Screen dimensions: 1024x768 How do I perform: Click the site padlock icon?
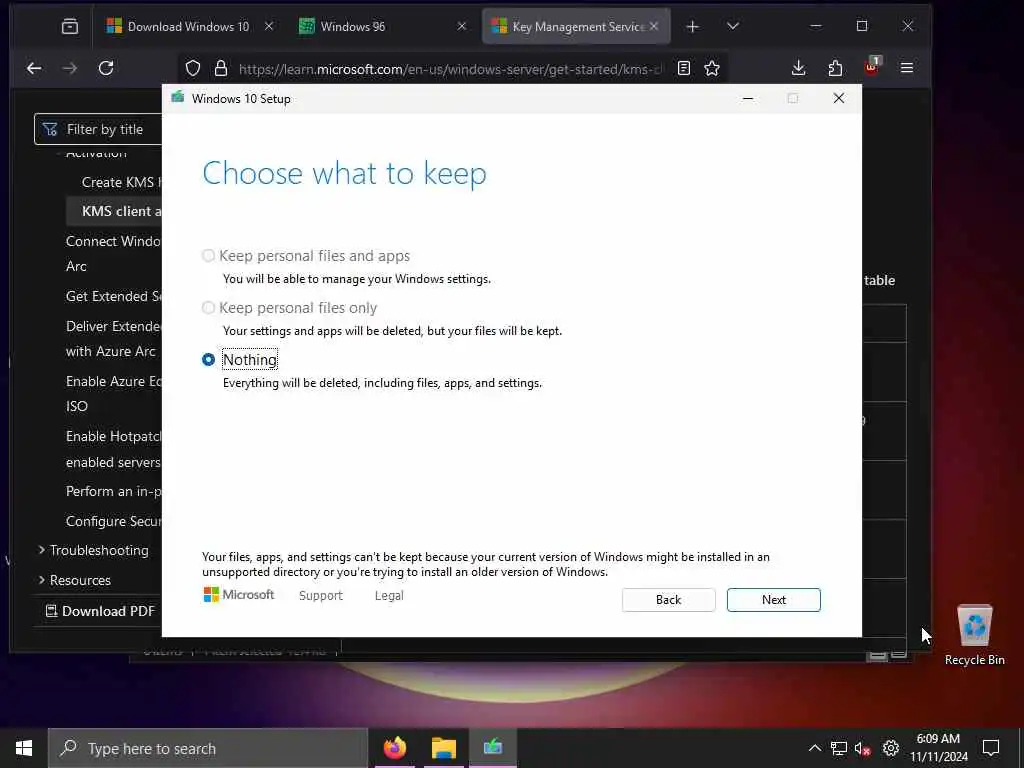[x=221, y=68]
